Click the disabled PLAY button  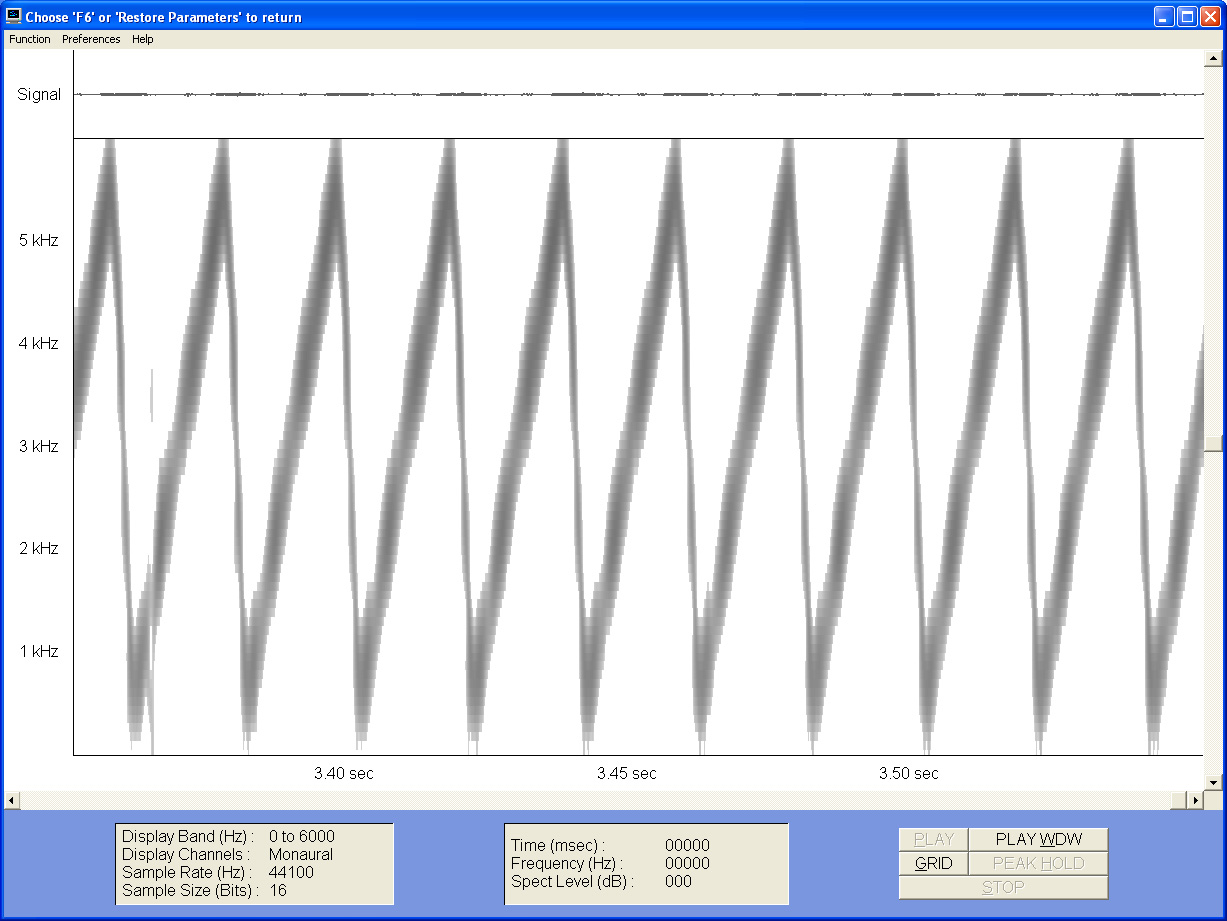tap(933, 839)
